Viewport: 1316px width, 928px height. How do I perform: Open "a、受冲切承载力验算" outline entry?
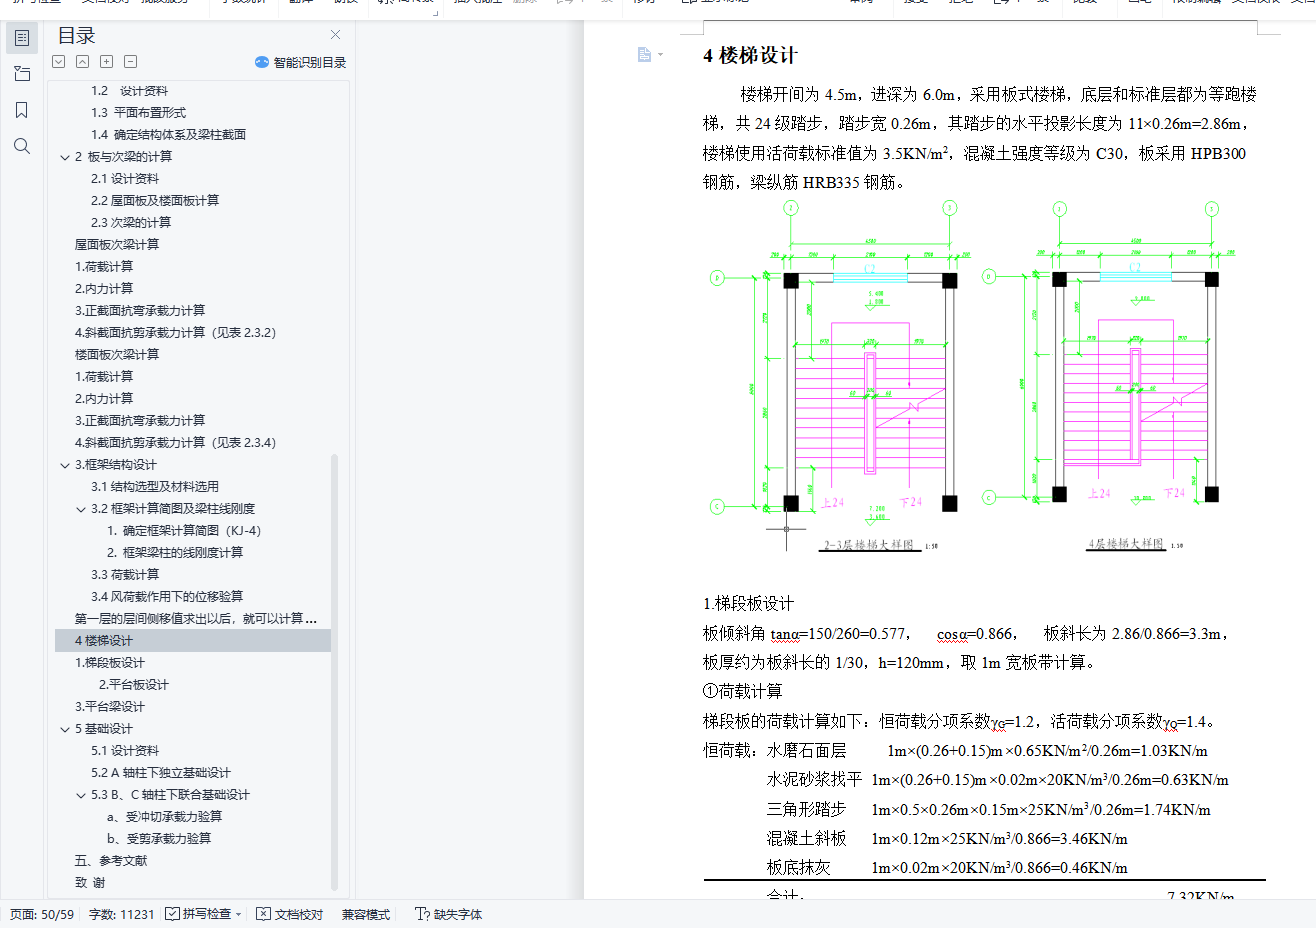click(x=165, y=817)
